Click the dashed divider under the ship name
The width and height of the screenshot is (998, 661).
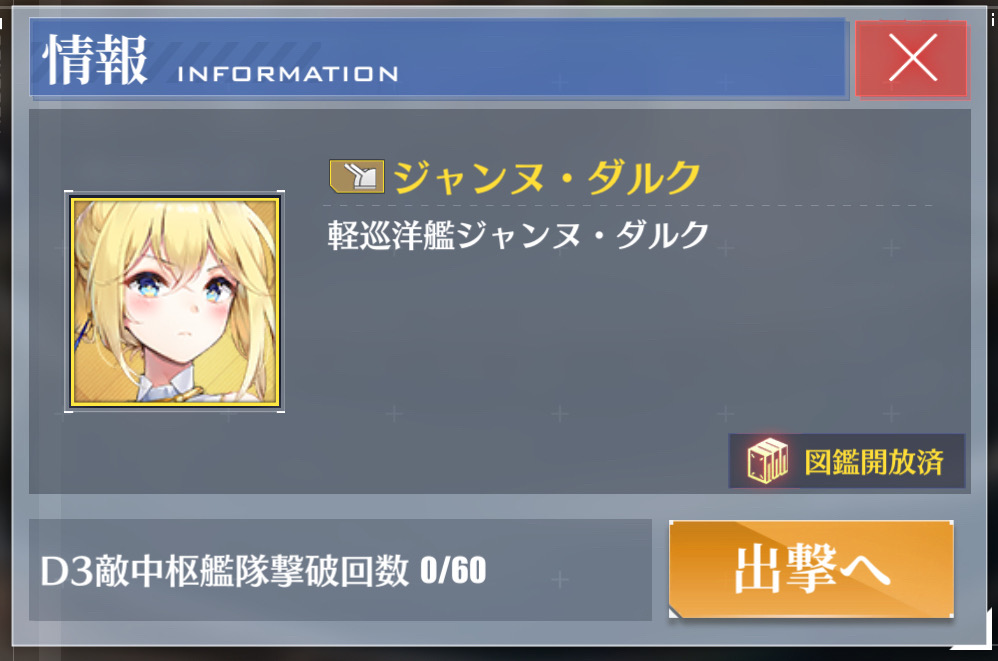628,205
